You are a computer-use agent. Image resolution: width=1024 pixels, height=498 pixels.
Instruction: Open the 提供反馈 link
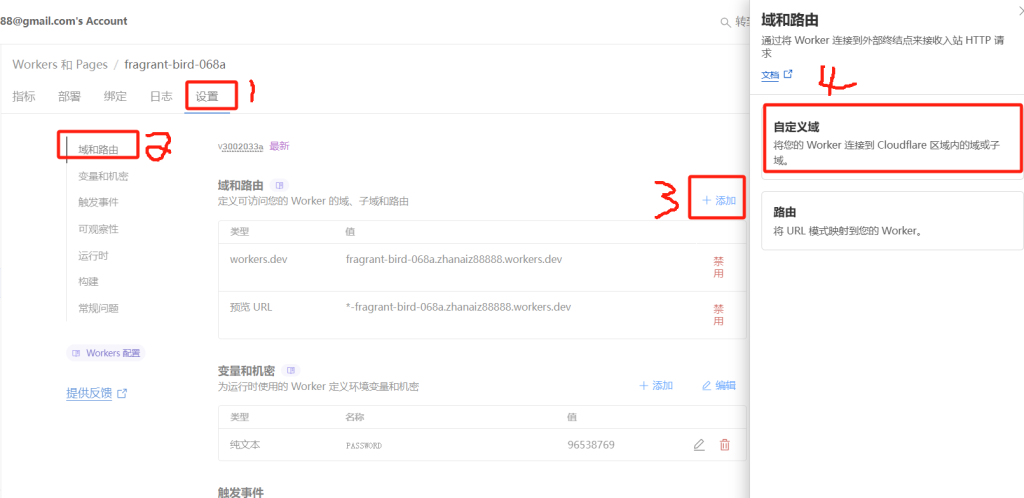(89, 393)
